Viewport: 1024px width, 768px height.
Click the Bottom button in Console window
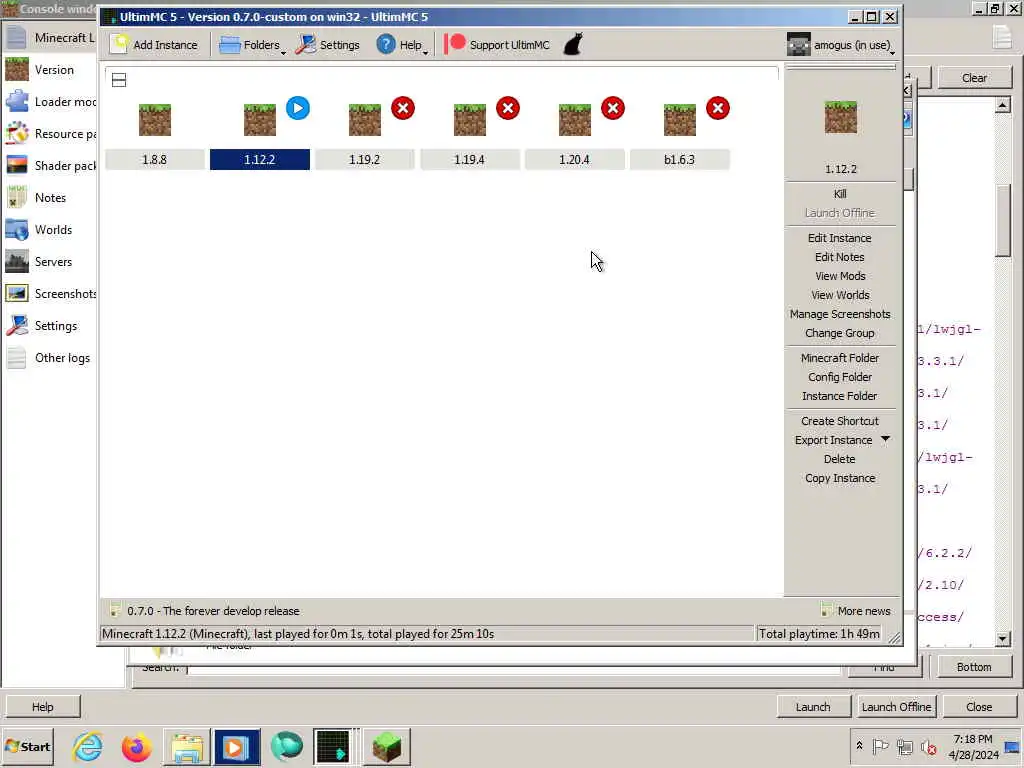pyautogui.click(x=974, y=667)
